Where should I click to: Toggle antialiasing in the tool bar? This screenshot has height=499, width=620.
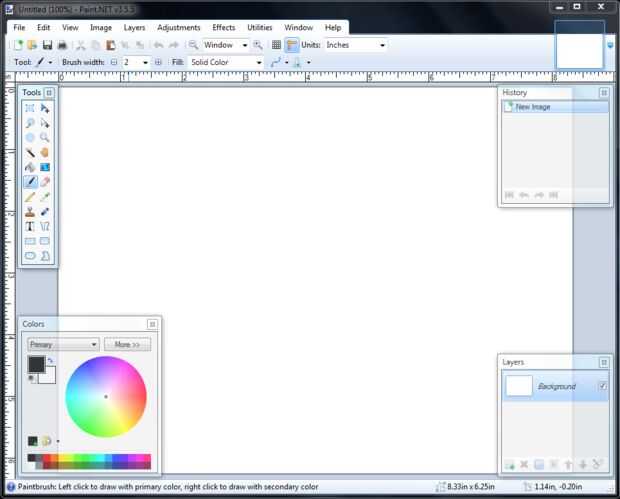coord(276,62)
